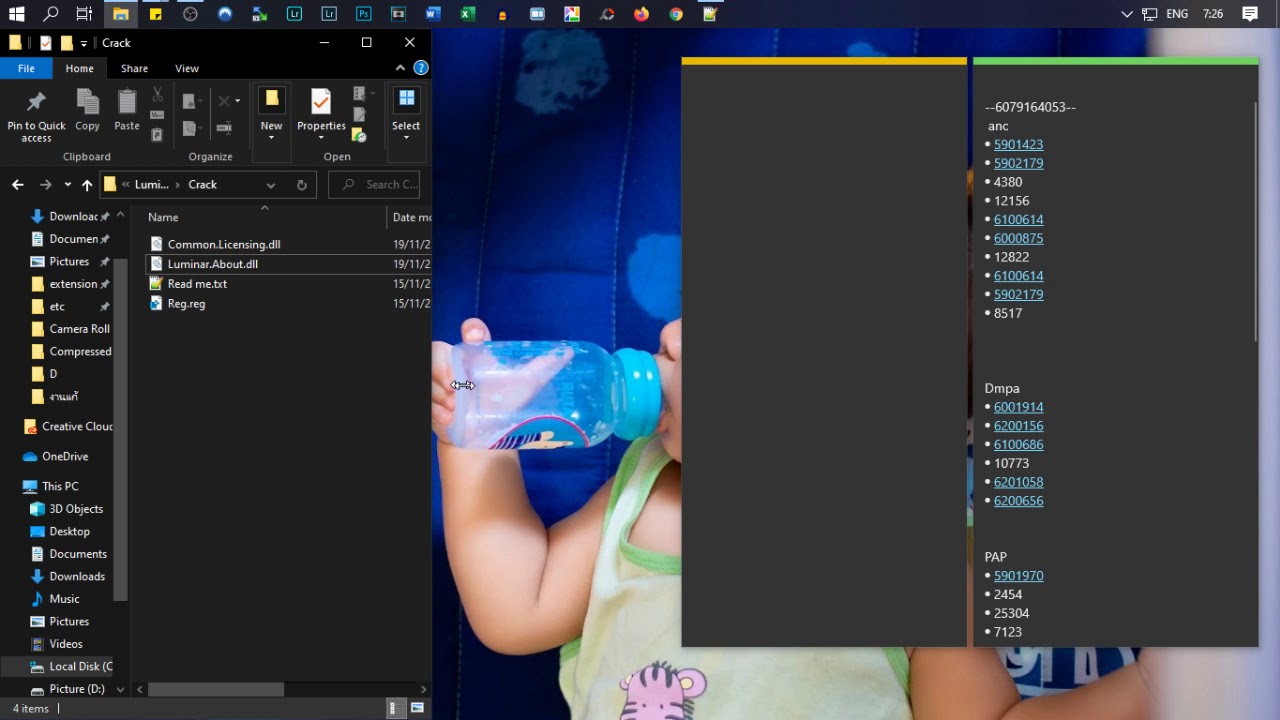1280x720 pixels.
Task: Open link 6201058 under Dmpa
Action: coord(1018,482)
